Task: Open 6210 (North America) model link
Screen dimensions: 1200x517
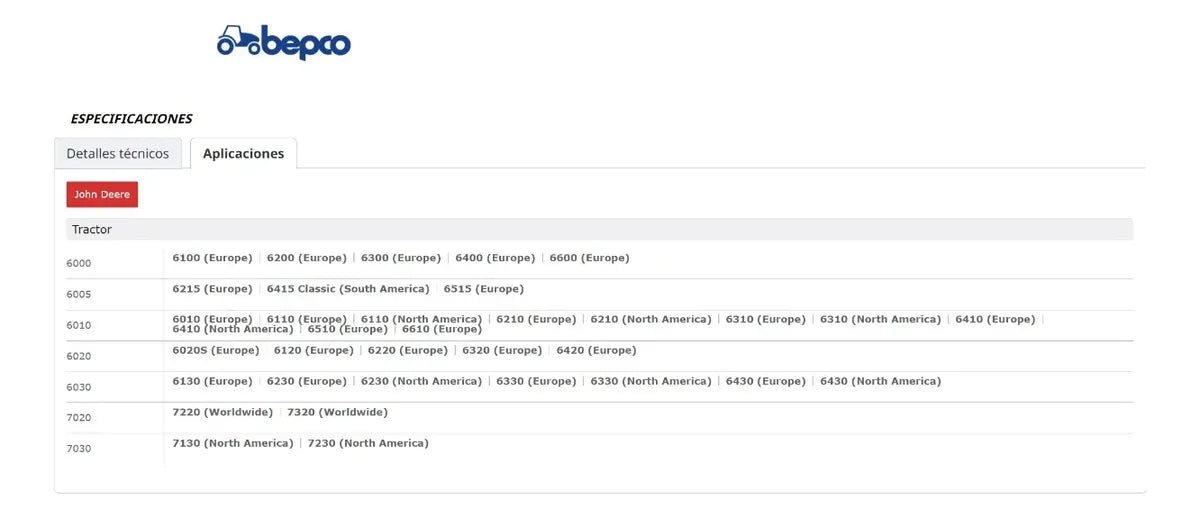Action: [x=650, y=320]
